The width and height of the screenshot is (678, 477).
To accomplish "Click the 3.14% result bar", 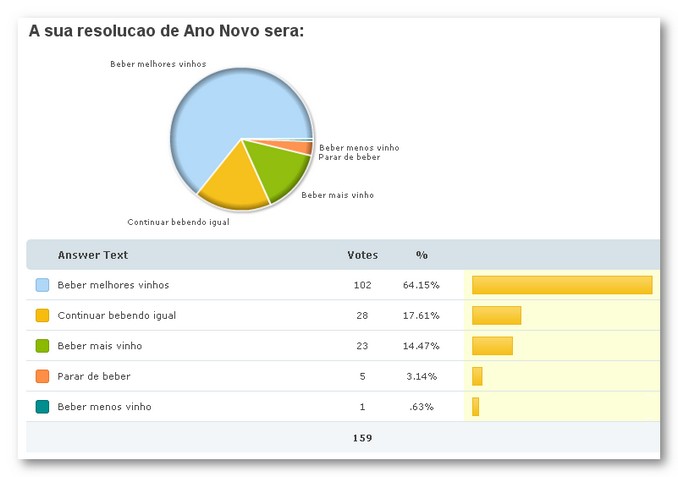I will click(x=477, y=376).
